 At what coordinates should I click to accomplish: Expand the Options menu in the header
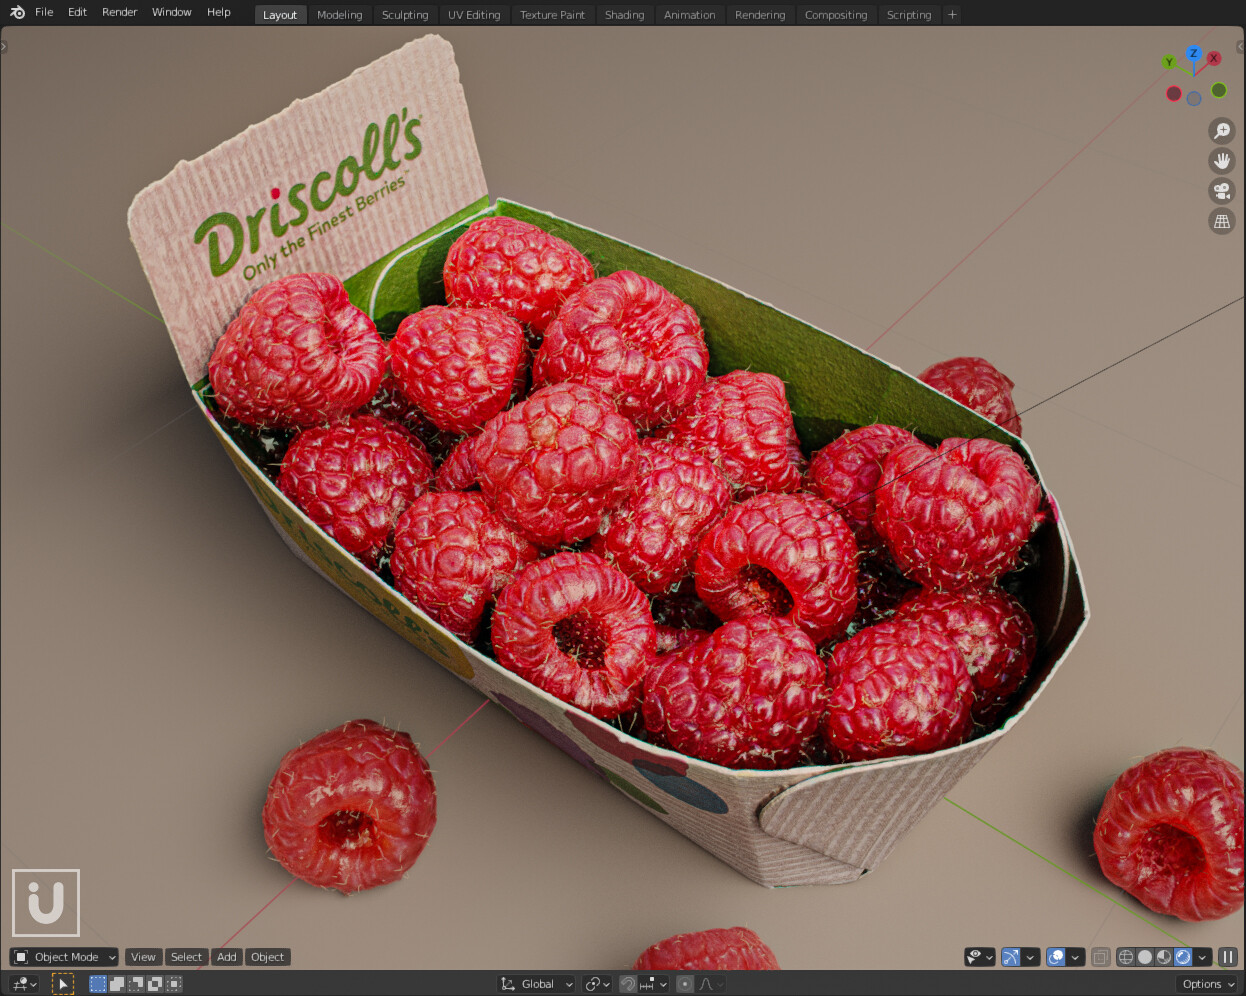click(x=1205, y=984)
